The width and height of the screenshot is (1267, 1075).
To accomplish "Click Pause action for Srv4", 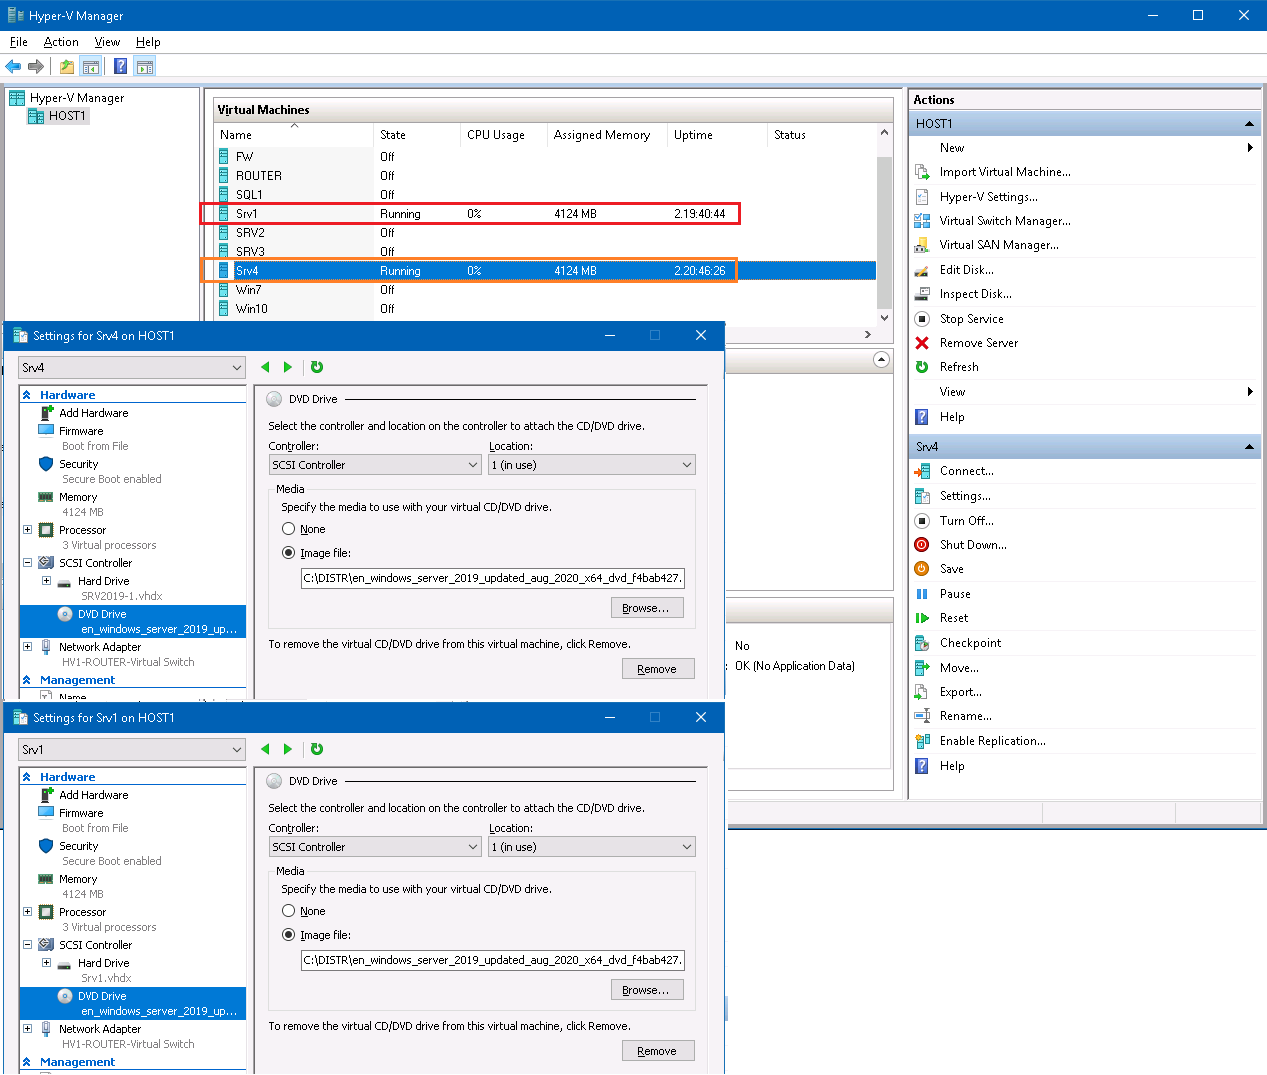I will (x=955, y=594).
